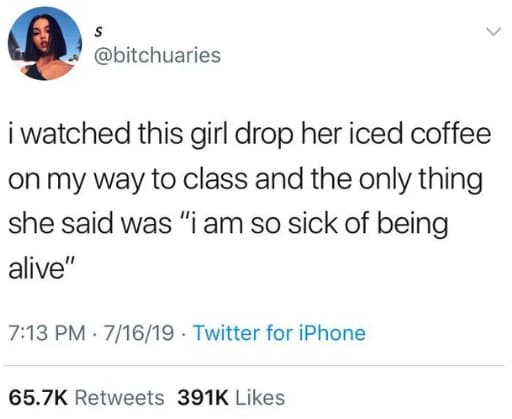Open the @bitchuaries profile handle
The height and width of the screenshot is (419, 512).
[158, 55]
